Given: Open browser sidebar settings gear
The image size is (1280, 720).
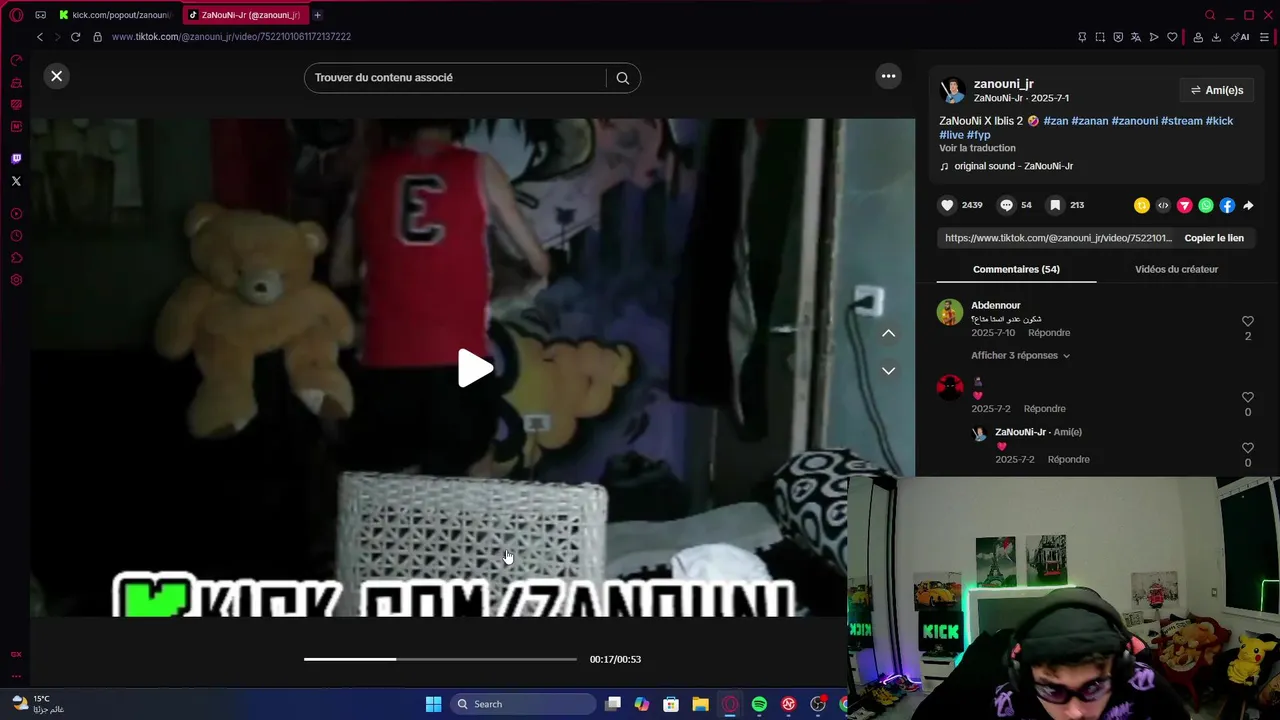Looking at the screenshot, I should 16,280.
